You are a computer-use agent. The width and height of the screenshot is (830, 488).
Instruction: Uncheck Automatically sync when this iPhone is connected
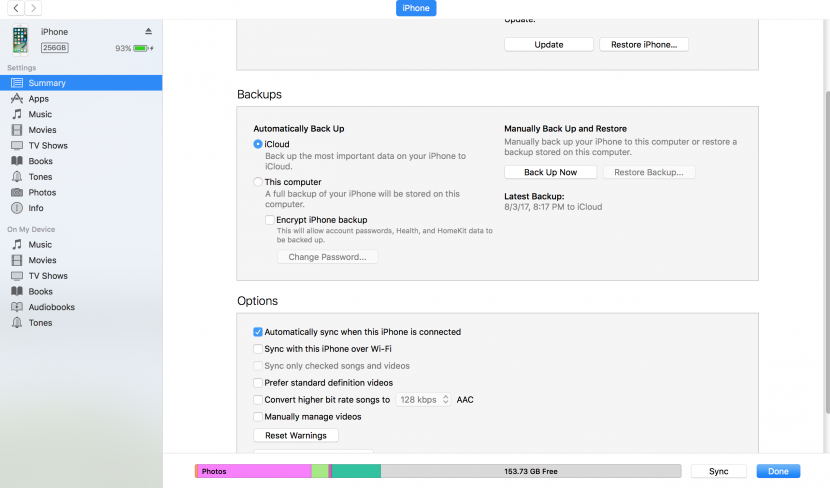pos(258,332)
